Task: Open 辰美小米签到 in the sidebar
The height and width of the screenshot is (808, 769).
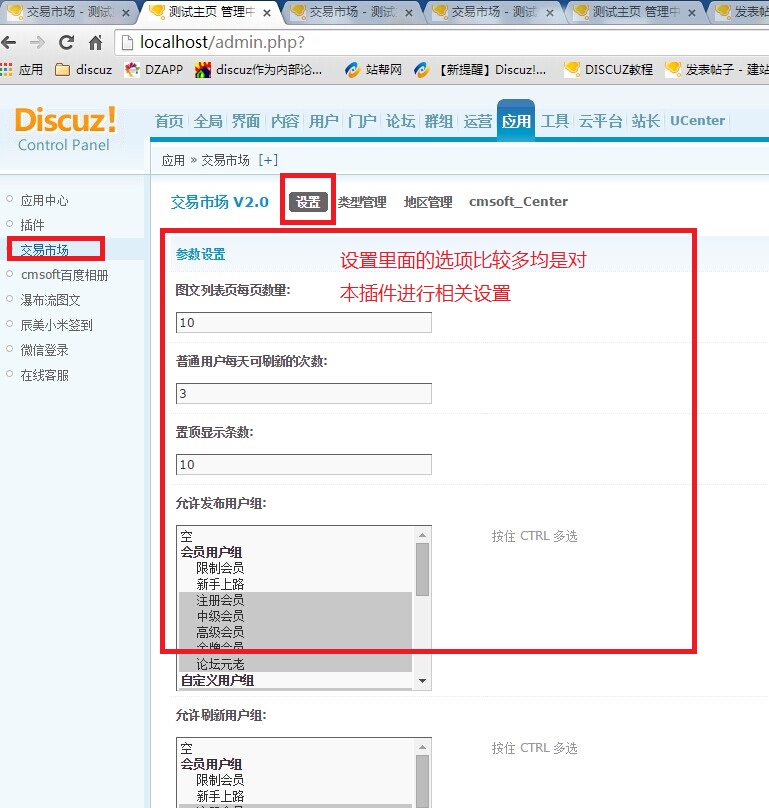Action: click(x=57, y=325)
